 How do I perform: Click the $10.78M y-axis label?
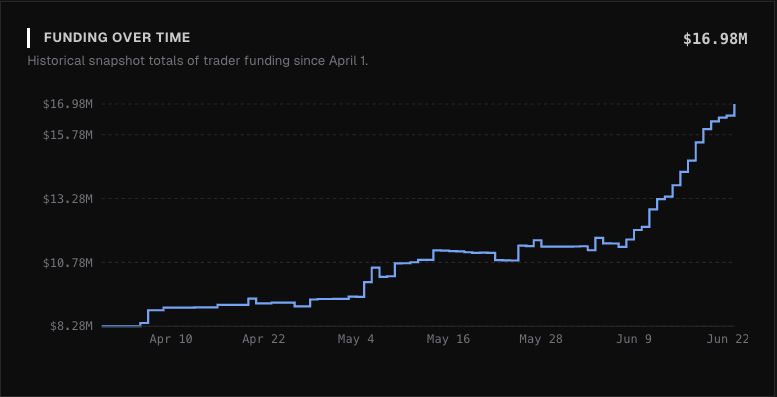pyautogui.click(x=68, y=262)
